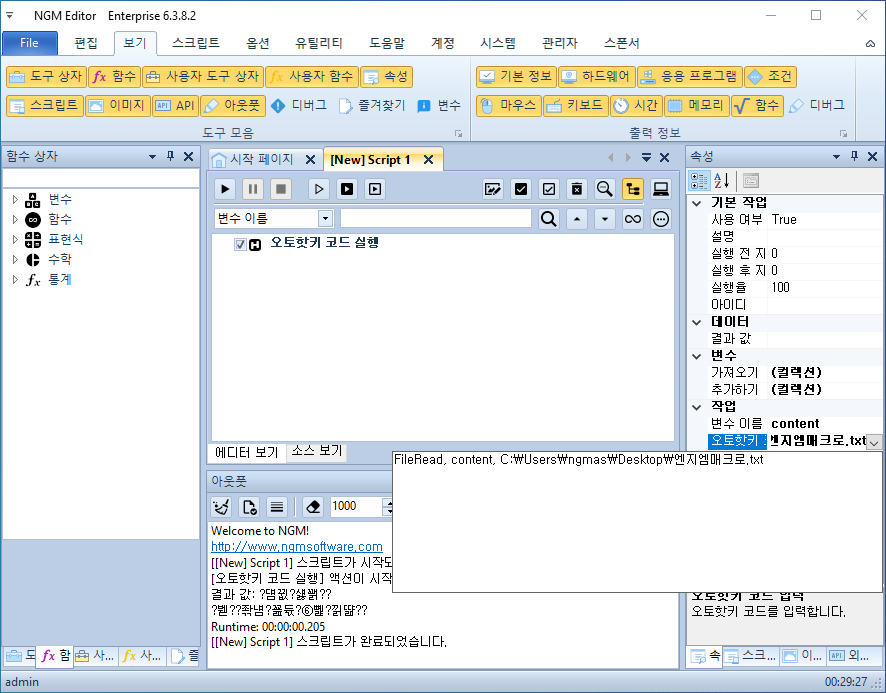Stop the running script
886x693 pixels.
281,188
